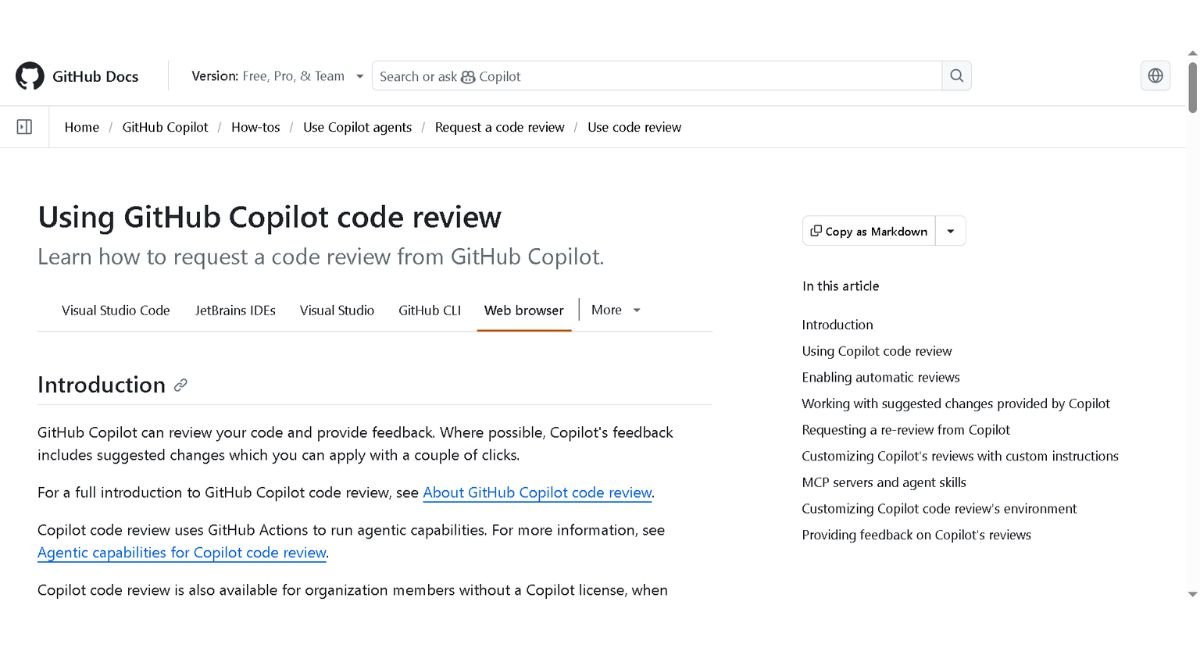
Task: Jump to Working with suggested changes section
Action: pyautogui.click(x=956, y=404)
